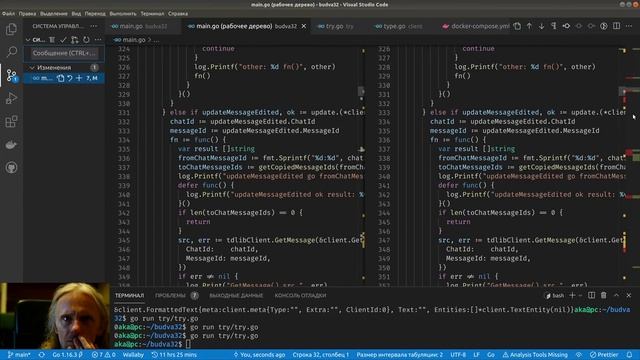Click the UTF-8 encoding selector
Image resolution: width=640 pixels, height=360 pixels.
point(458,355)
